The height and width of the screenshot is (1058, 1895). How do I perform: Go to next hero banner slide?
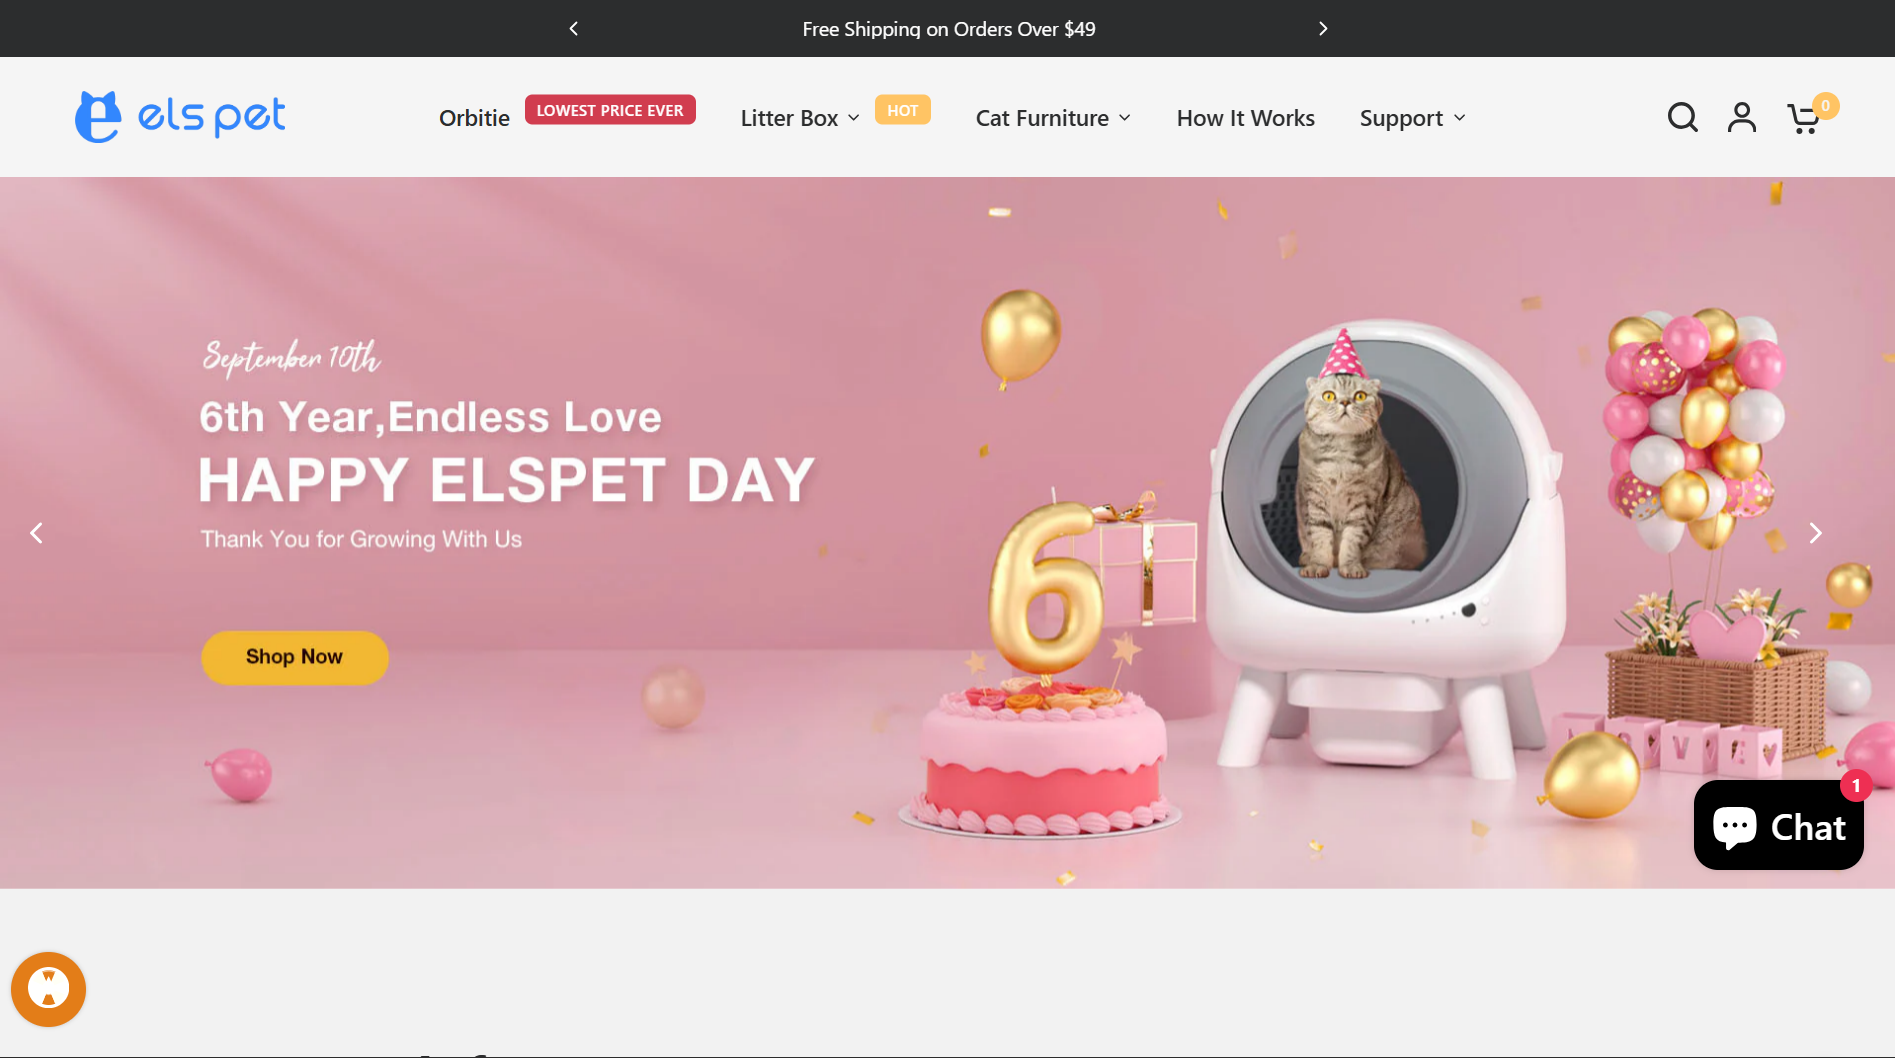pyautogui.click(x=1815, y=533)
